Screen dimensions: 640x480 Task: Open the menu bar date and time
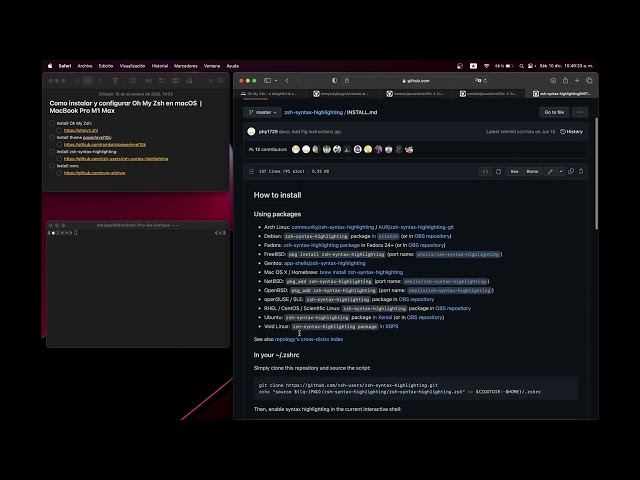coord(566,66)
